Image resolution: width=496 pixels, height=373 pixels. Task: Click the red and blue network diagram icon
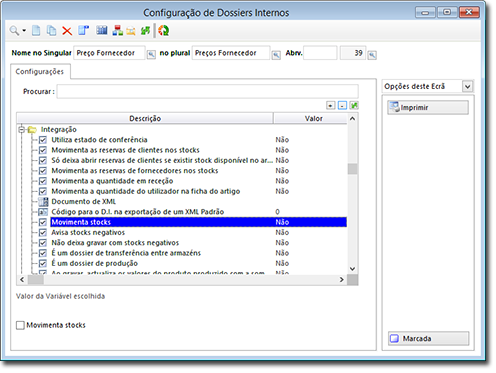[x=117, y=31]
